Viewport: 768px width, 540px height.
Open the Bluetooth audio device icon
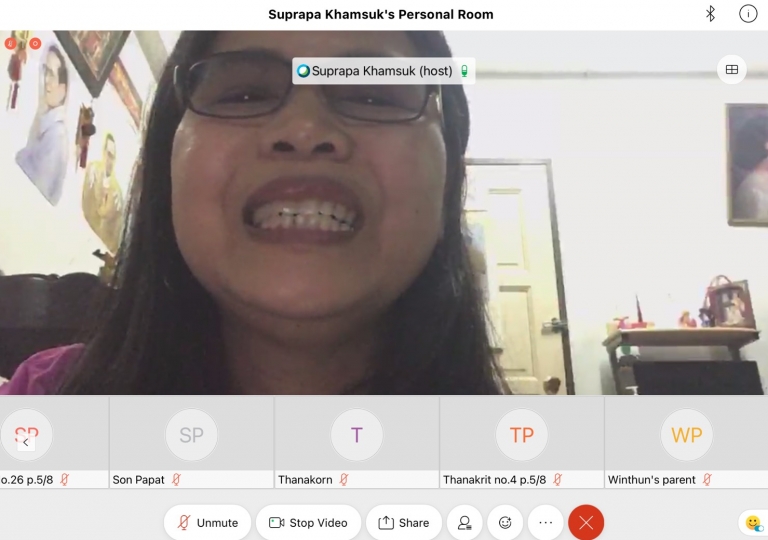pos(710,14)
